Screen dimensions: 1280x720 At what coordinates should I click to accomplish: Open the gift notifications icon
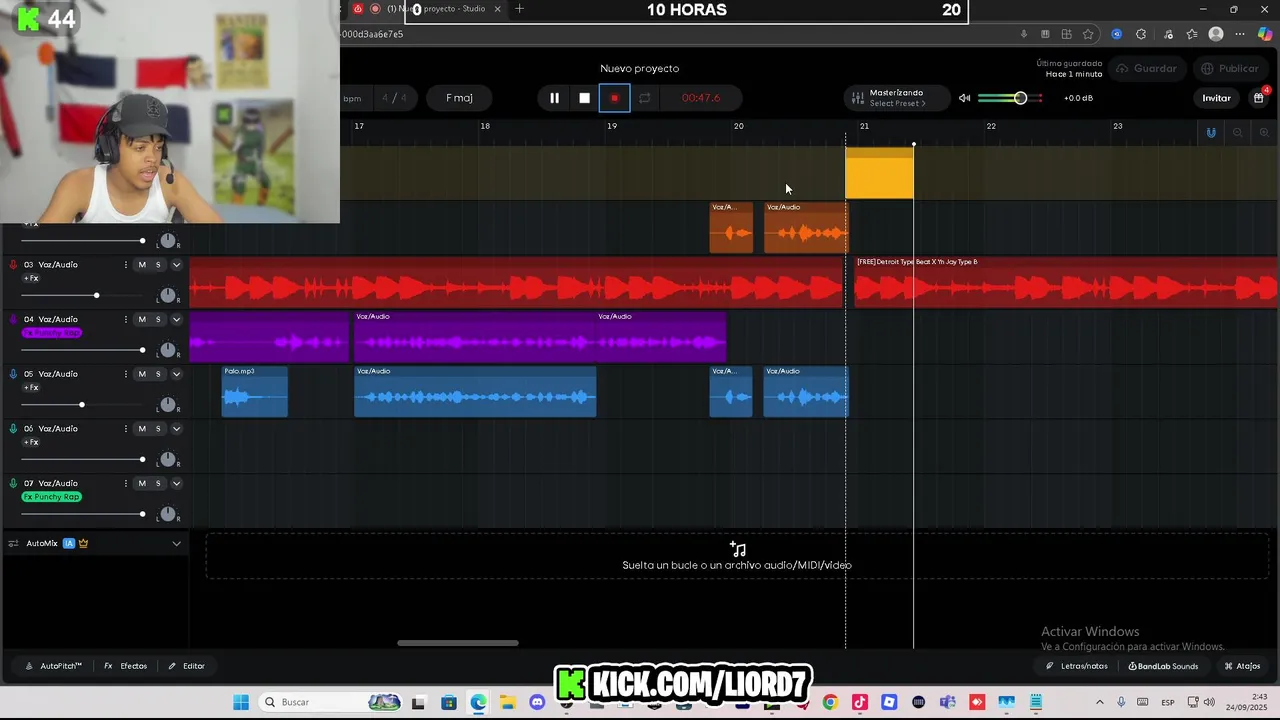point(1259,98)
